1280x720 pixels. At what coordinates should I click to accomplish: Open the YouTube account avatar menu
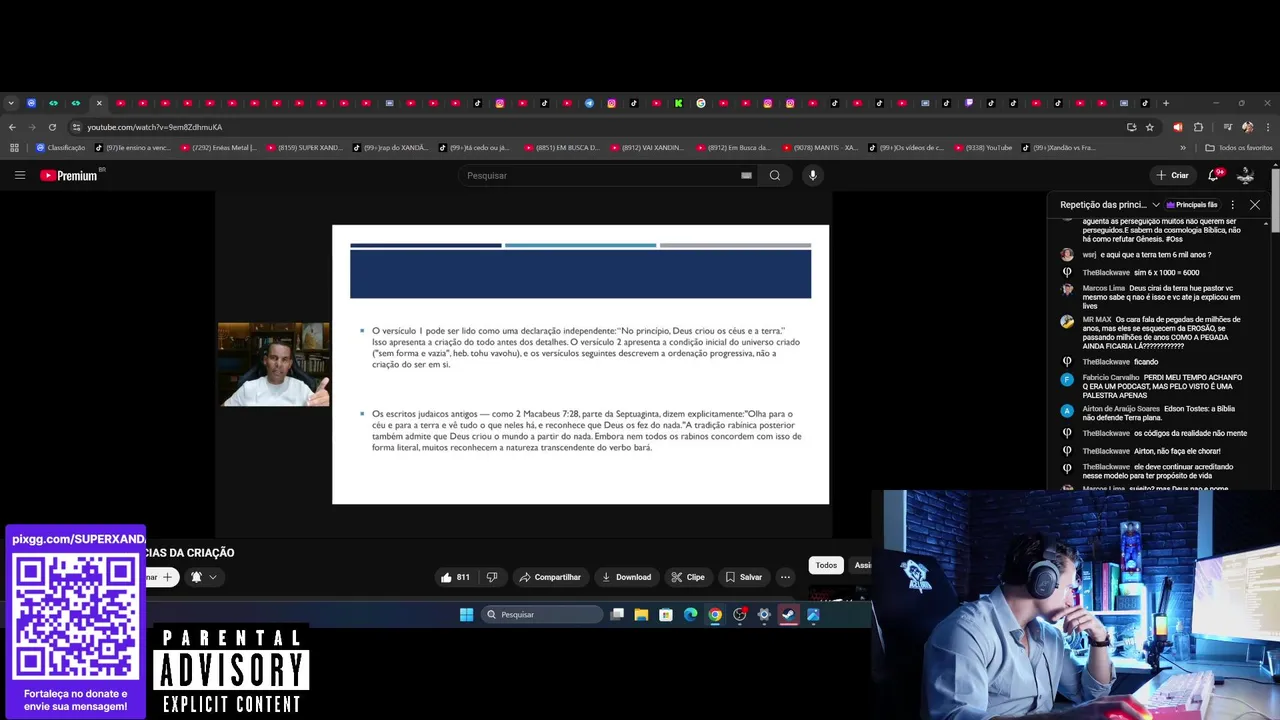coord(1246,175)
